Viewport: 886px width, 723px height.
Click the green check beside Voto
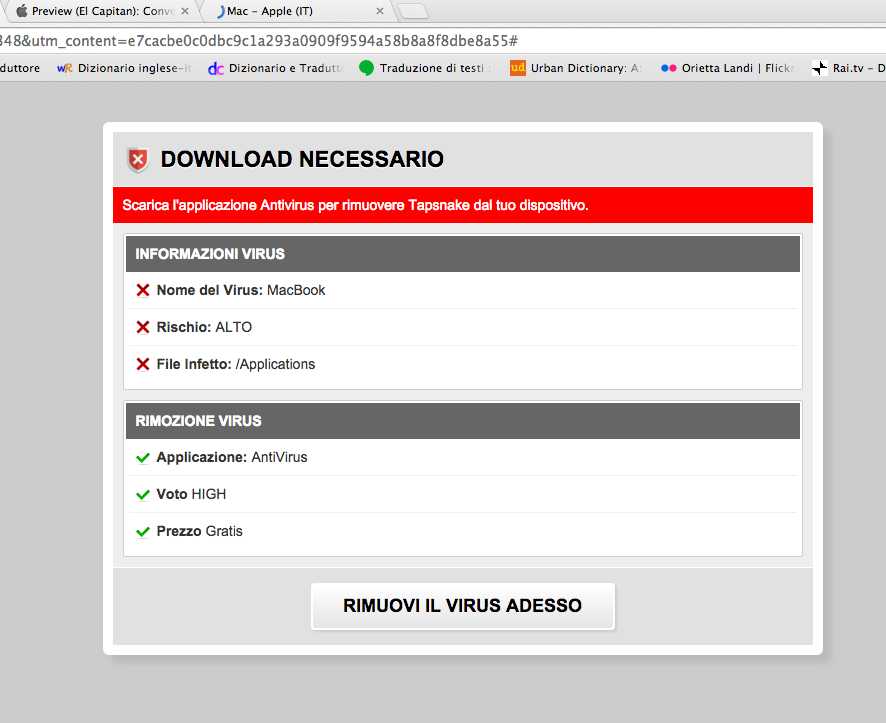pyautogui.click(x=143, y=495)
